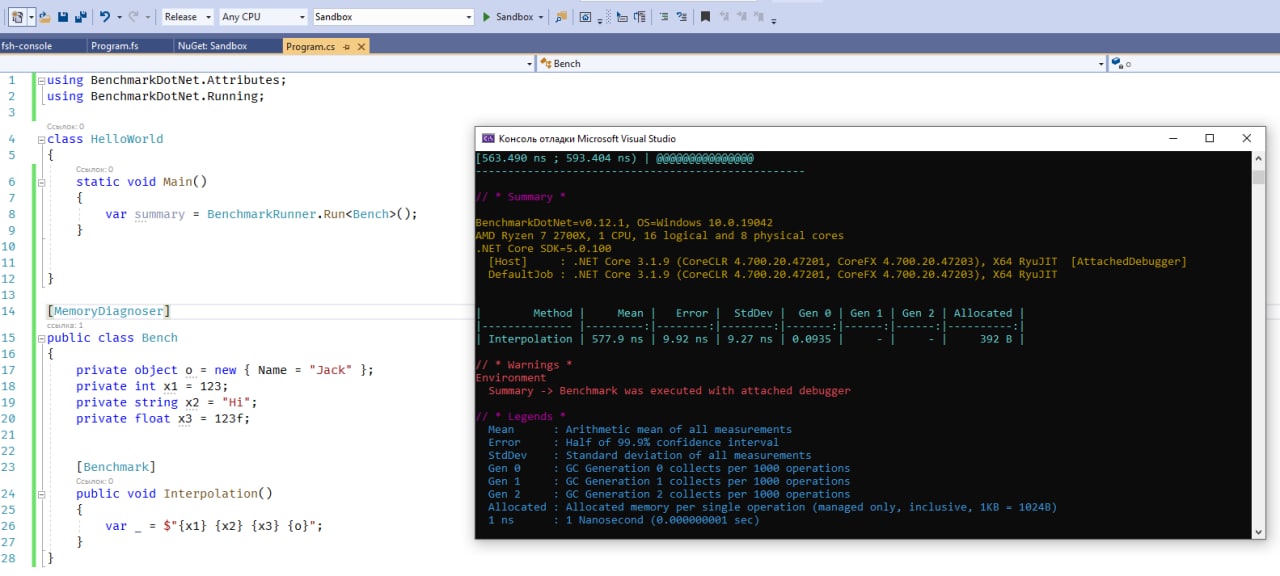Clear all bookmarks icon
The image size is (1280, 576).
(759, 16)
